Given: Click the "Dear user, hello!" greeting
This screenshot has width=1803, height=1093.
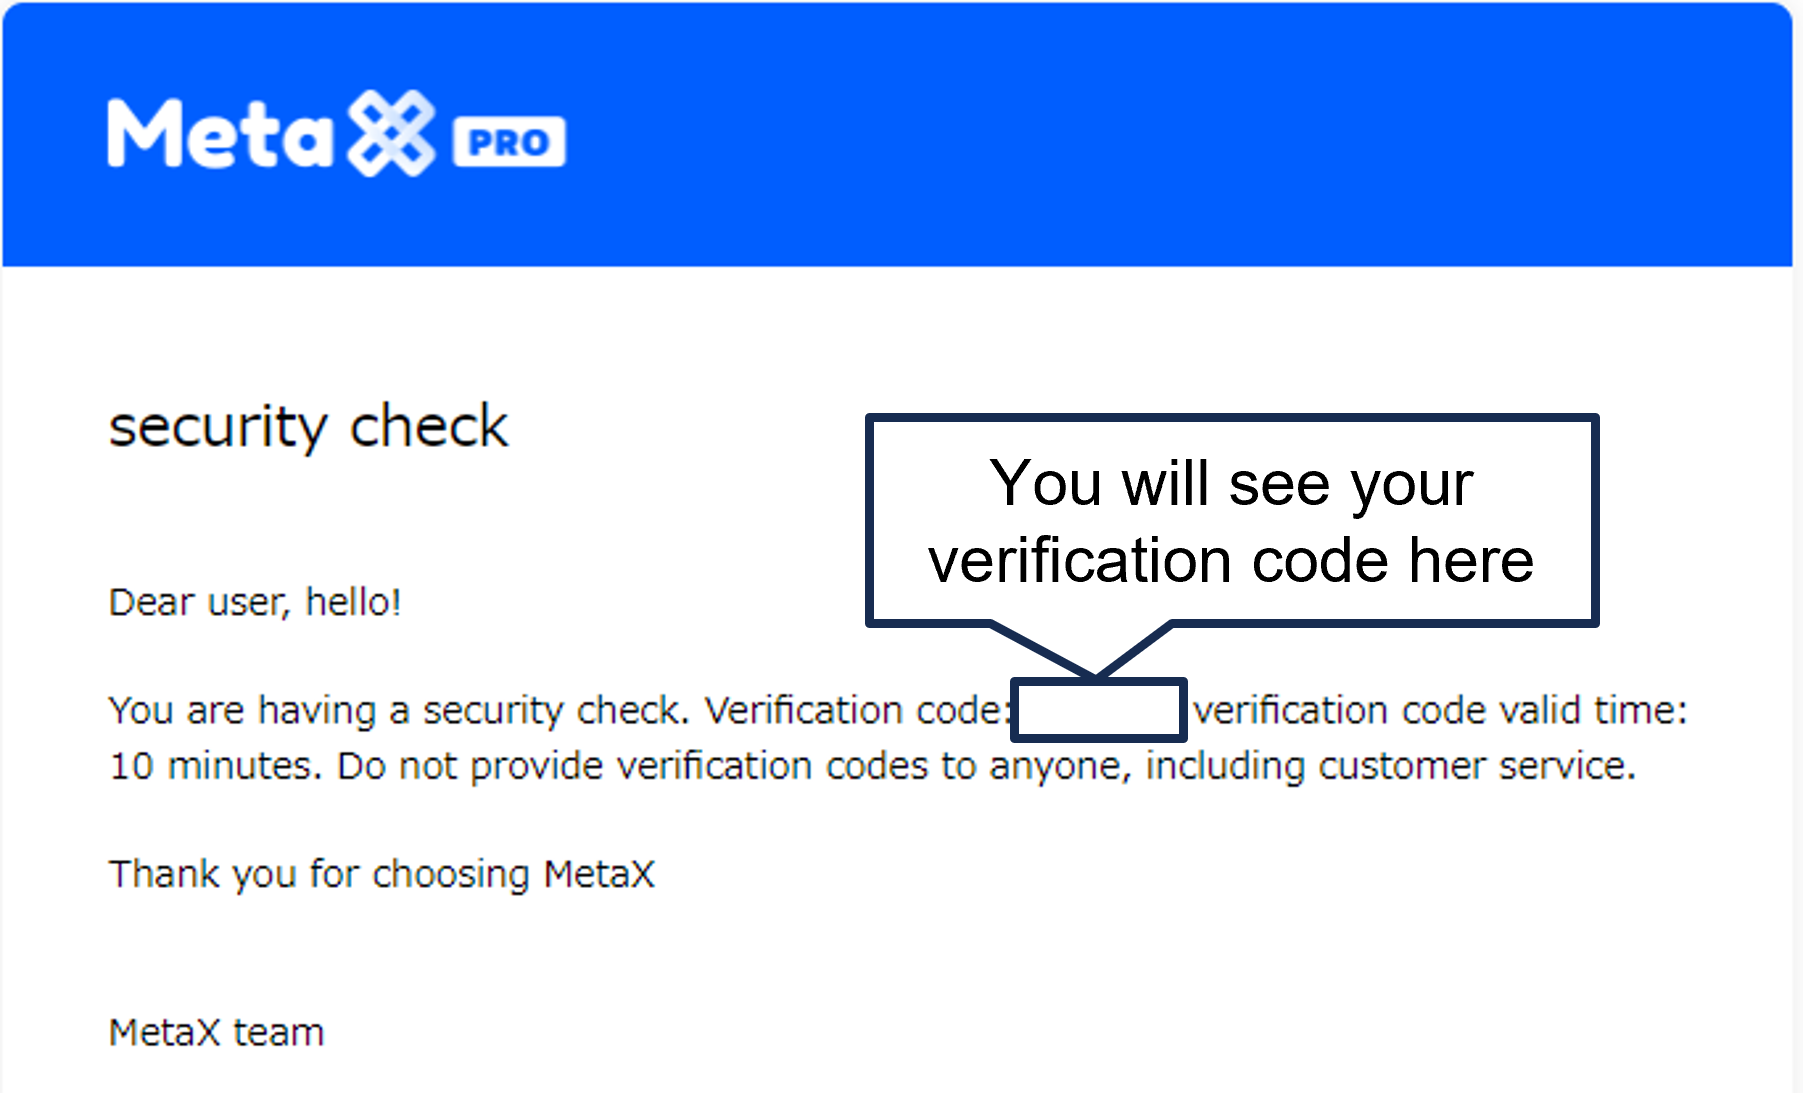Looking at the screenshot, I should 254,603.
